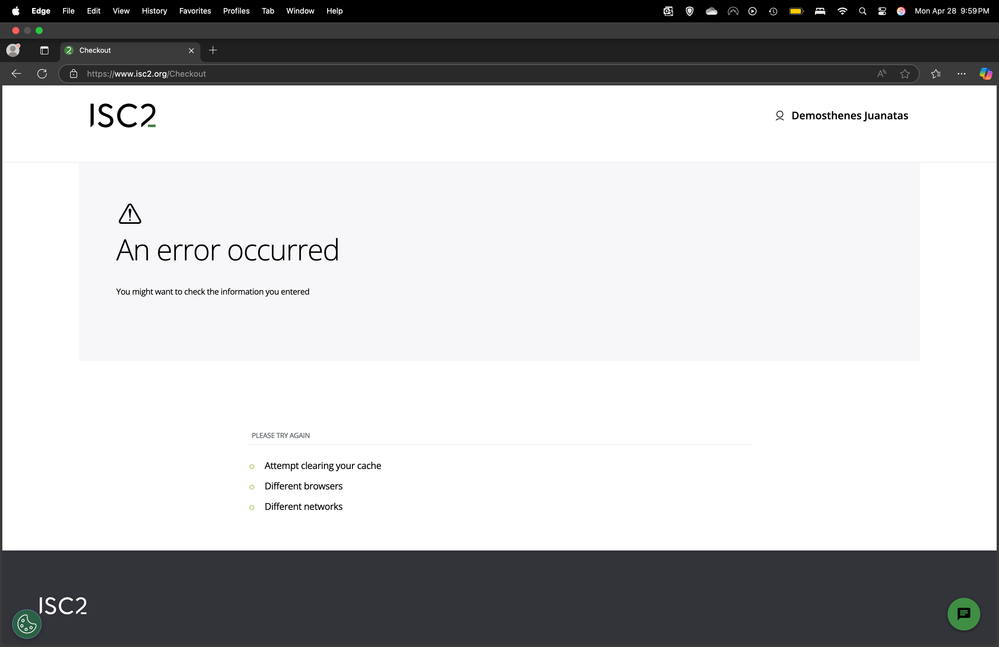The height and width of the screenshot is (647, 999).
Task: Open a new tab with plus button
Action: tap(213, 50)
